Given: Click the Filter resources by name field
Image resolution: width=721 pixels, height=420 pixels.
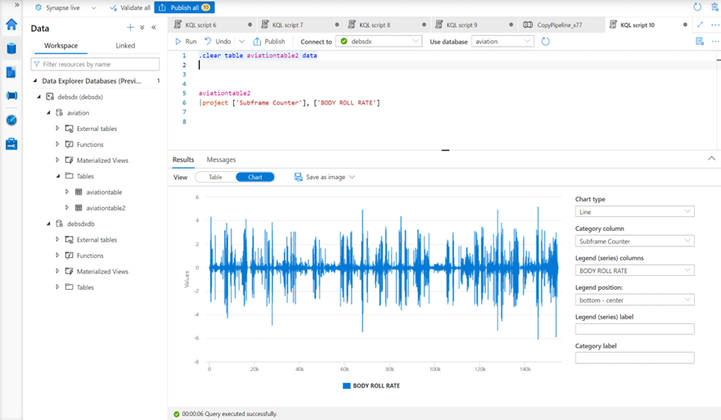Looking at the screenshot, I should pos(95,64).
